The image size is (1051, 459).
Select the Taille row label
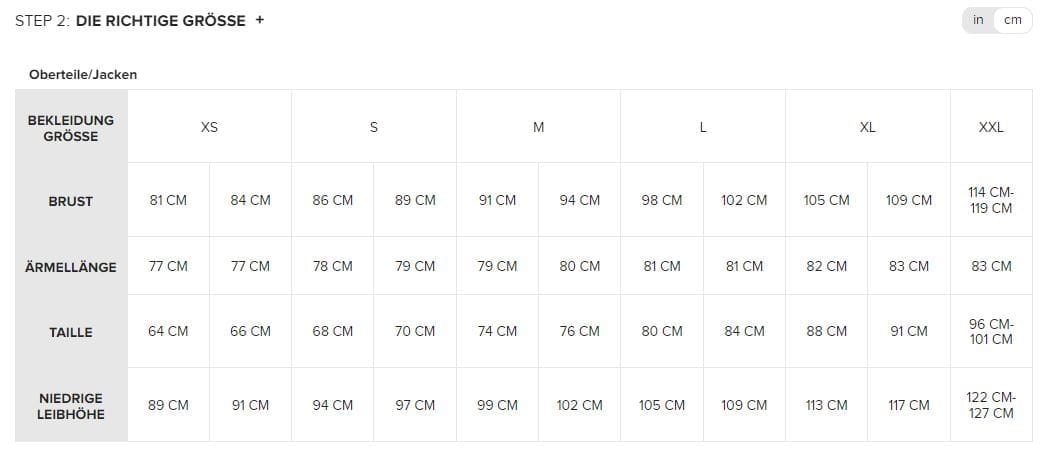[71, 332]
